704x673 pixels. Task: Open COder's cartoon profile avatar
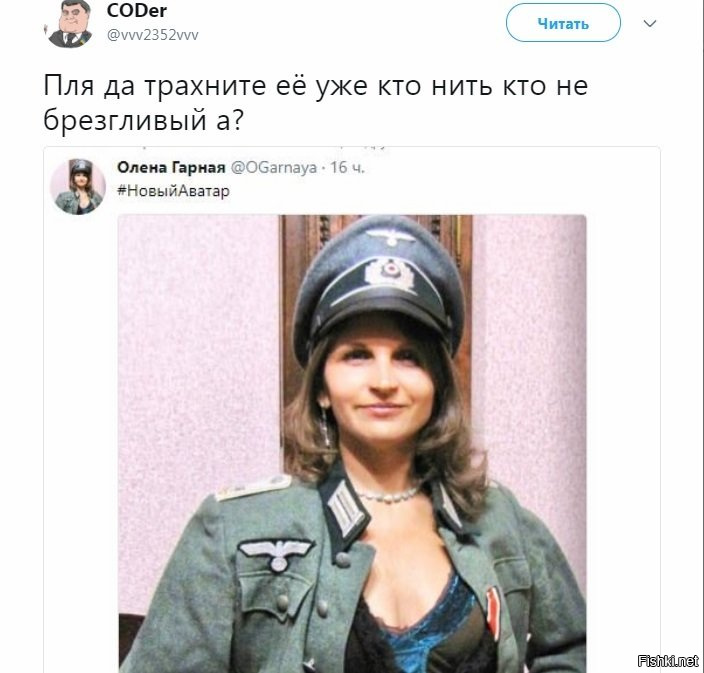[69, 24]
